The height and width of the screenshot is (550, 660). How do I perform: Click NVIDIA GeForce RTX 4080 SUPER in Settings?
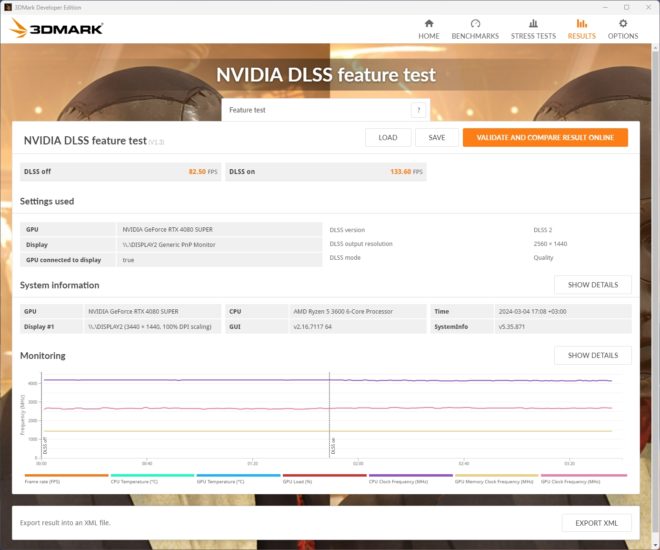click(168, 229)
